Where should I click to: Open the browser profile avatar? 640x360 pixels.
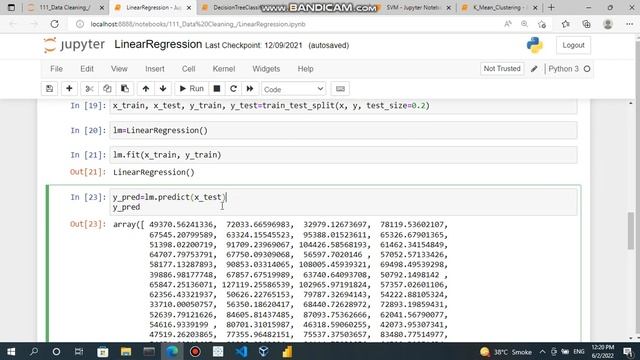[x=608, y=24]
